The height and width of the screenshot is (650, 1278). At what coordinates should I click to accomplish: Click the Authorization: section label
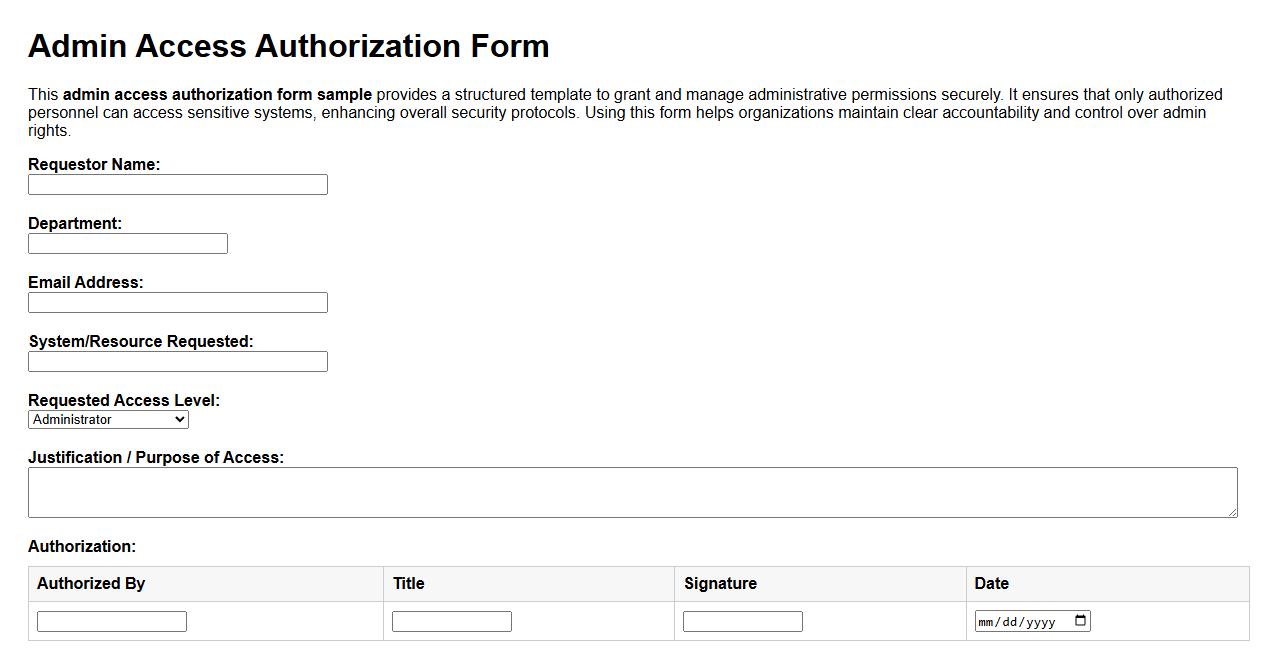click(81, 546)
